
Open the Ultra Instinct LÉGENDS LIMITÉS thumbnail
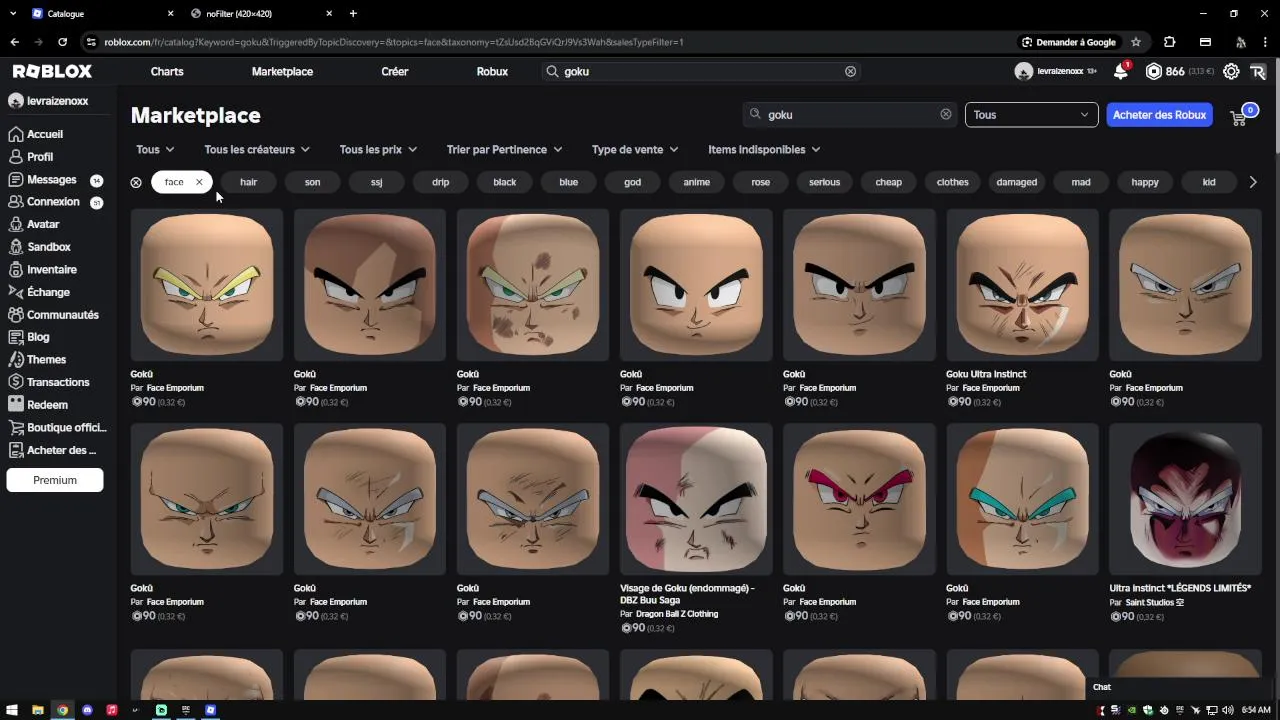point(1185,499)
